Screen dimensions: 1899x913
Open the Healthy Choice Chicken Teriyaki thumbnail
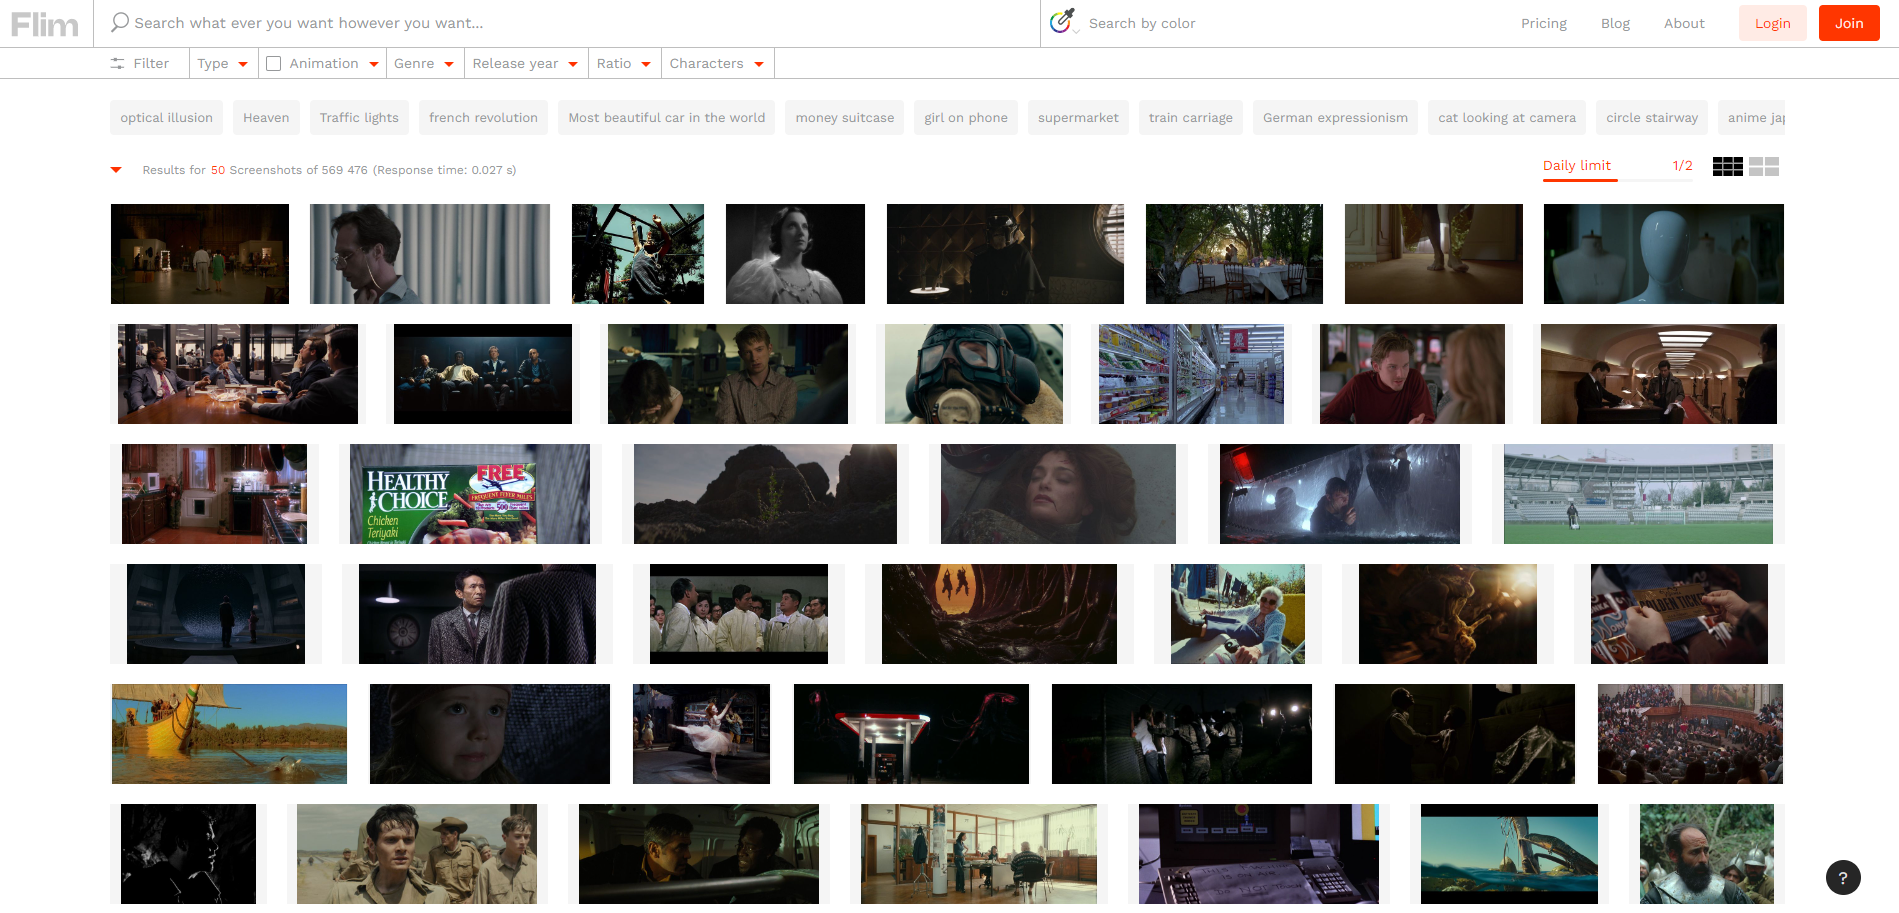470,494
